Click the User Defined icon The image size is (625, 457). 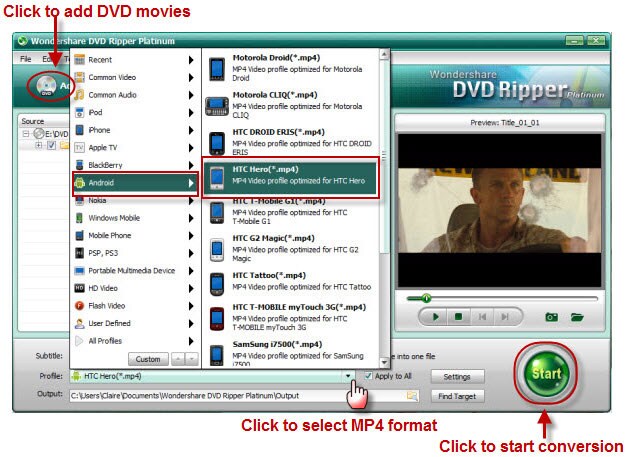pos(79,323)
